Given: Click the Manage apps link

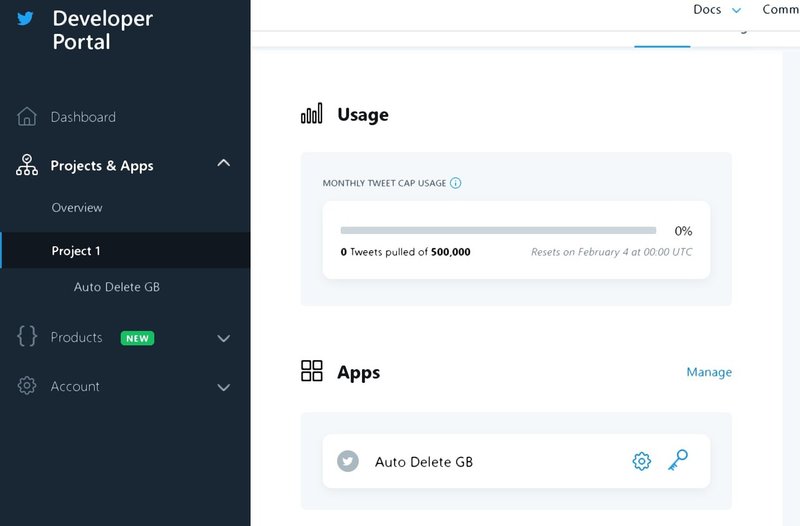Looking at the screenshot, I should click(709, 372).
